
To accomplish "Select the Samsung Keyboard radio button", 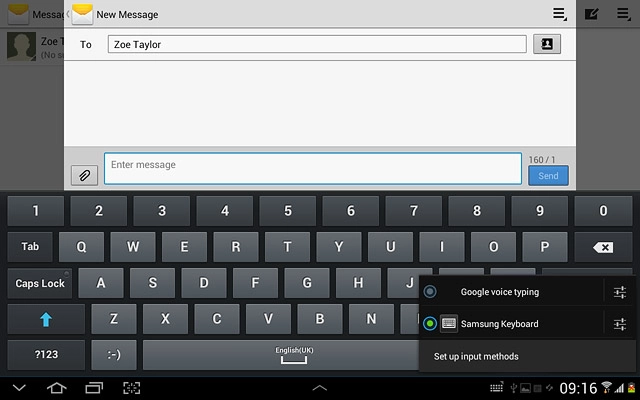I will [430, 324].
